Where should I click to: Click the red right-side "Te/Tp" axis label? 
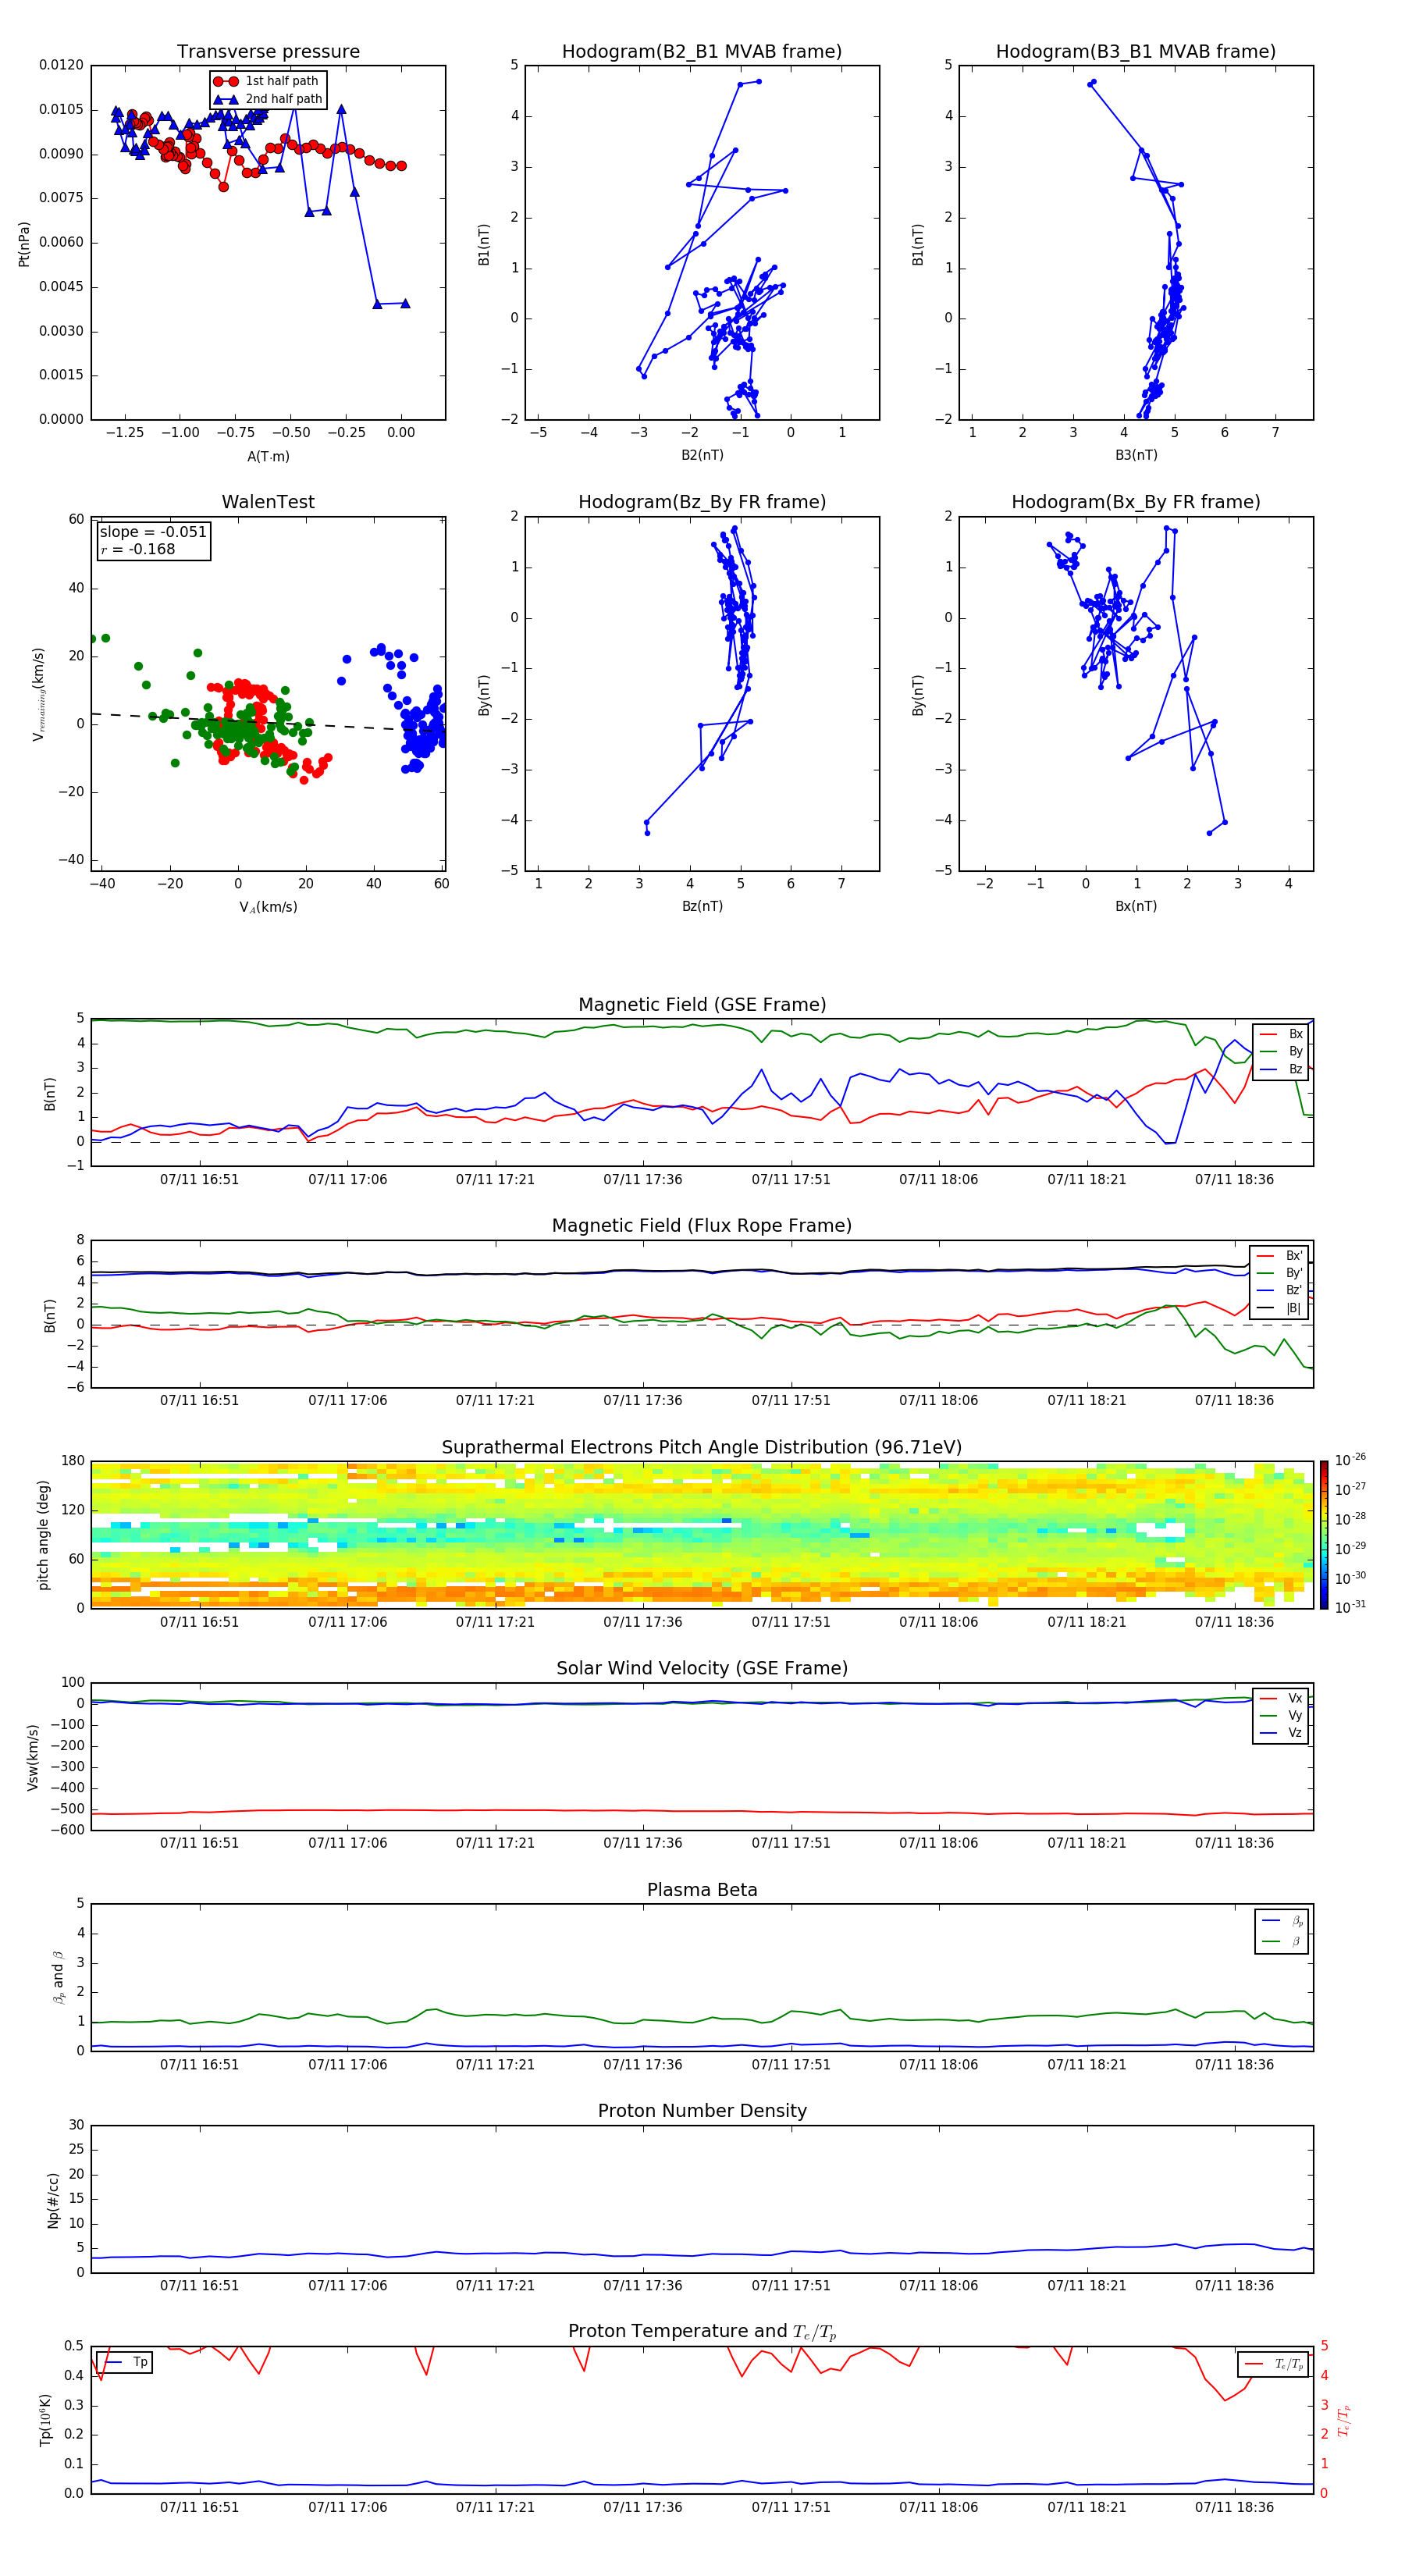(1346, 2420)
